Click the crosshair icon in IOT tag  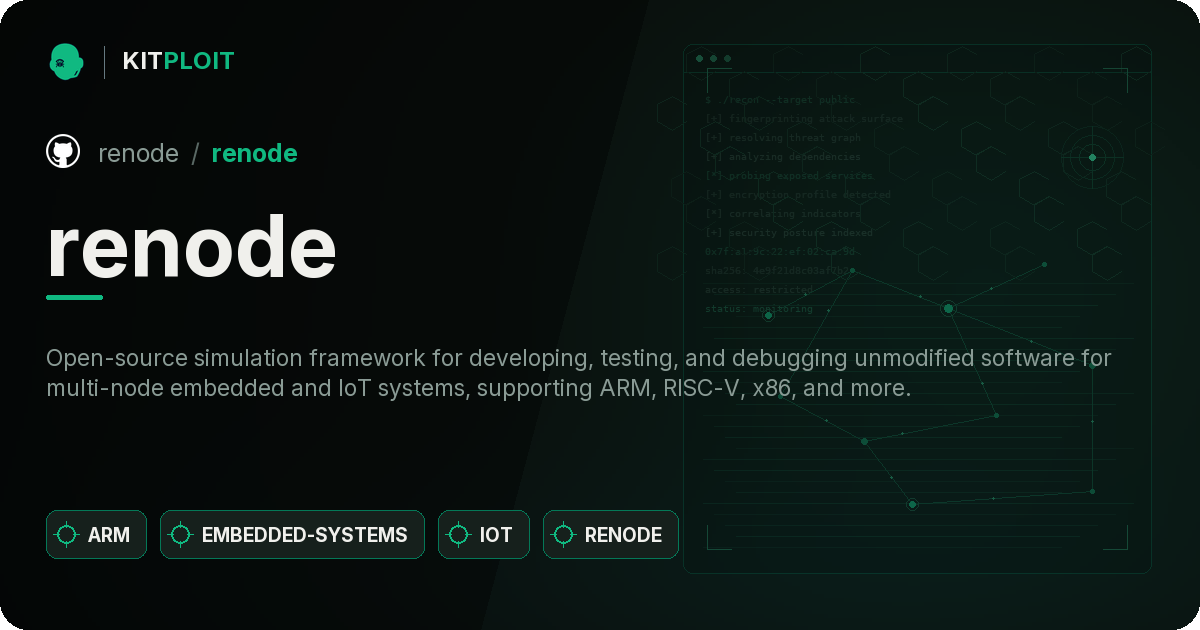(459, 535)
